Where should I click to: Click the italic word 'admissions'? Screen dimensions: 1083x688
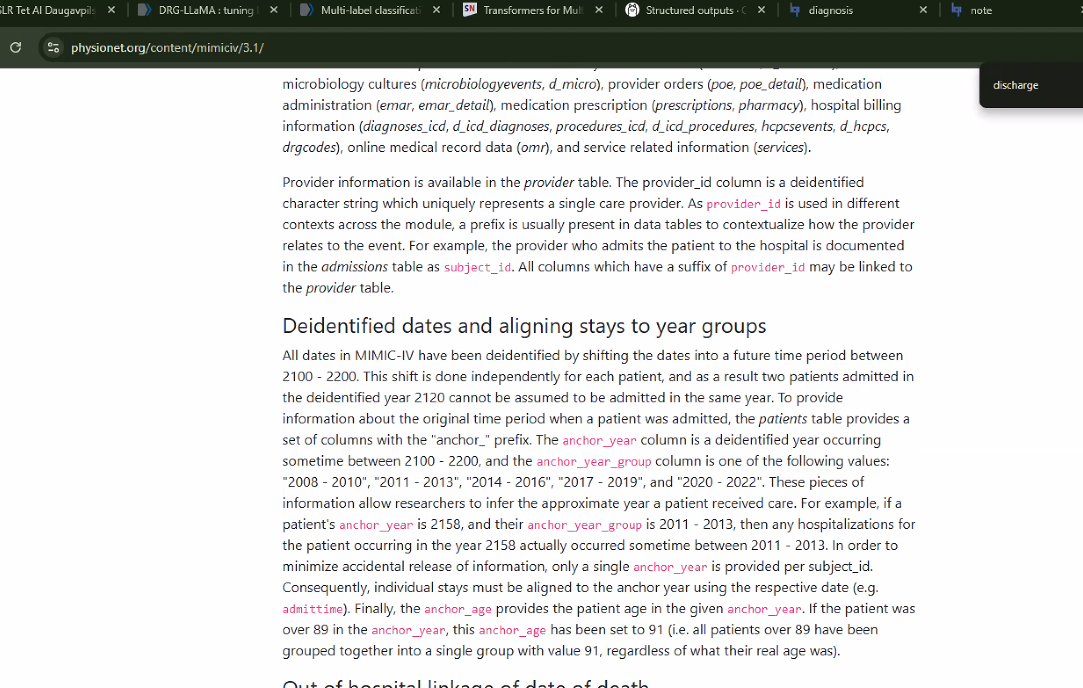354,267
